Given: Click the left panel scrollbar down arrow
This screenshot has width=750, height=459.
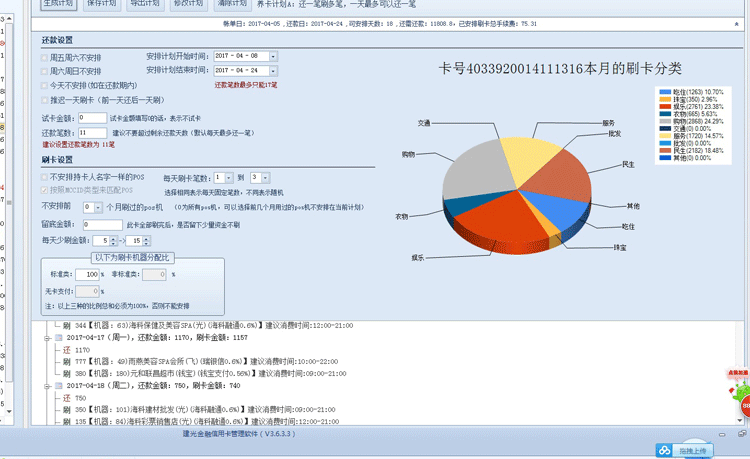Looking at the screenshot, I should [9, 411].
